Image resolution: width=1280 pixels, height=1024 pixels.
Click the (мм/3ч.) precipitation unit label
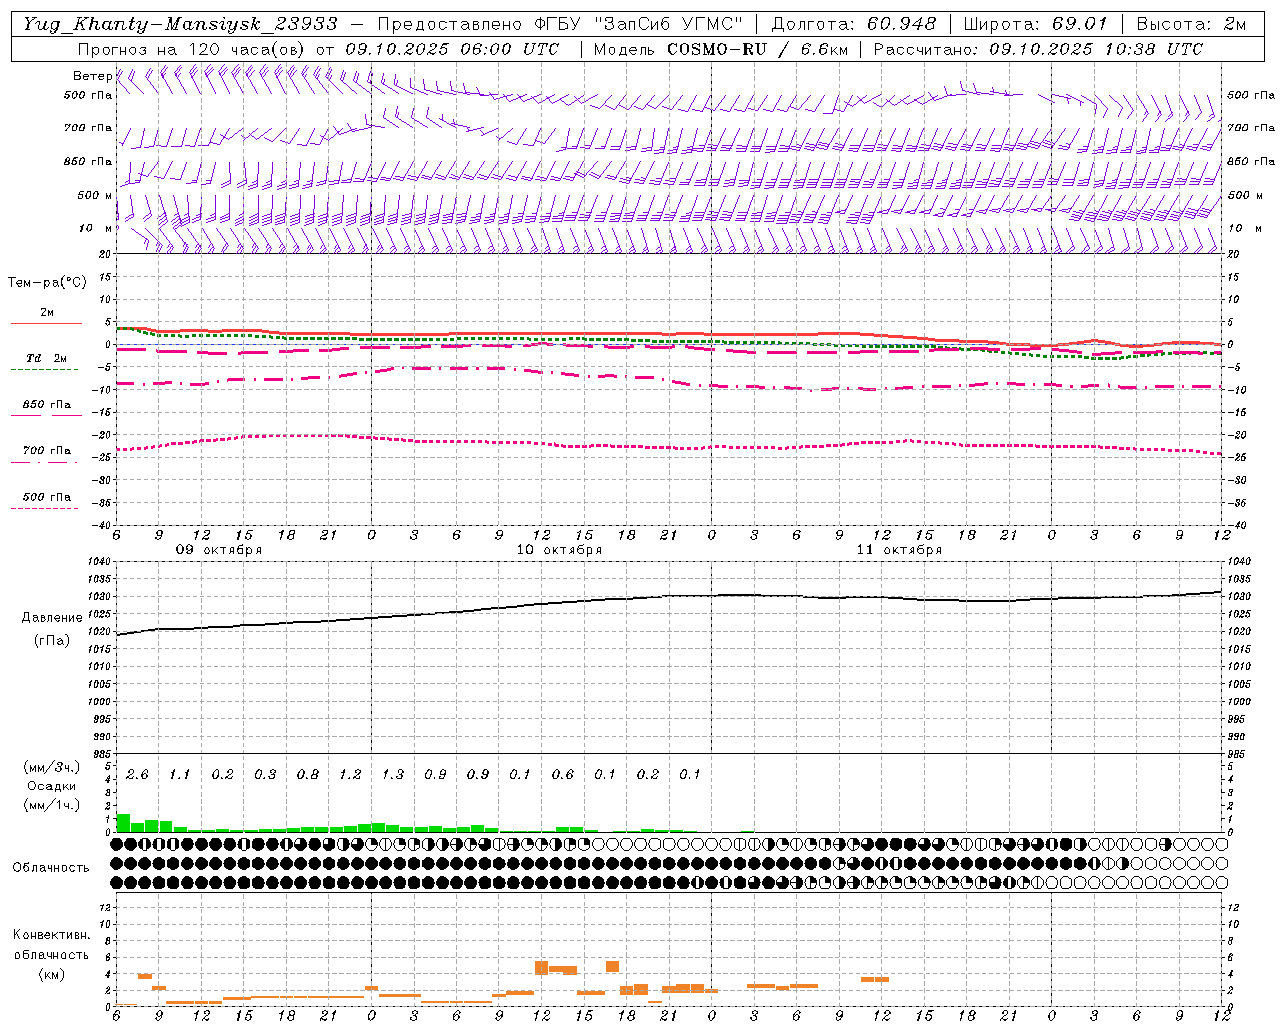point(51,768)
